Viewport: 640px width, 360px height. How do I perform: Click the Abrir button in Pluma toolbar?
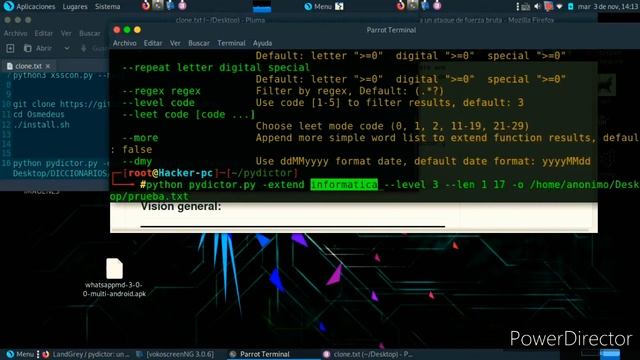point(38,48)
